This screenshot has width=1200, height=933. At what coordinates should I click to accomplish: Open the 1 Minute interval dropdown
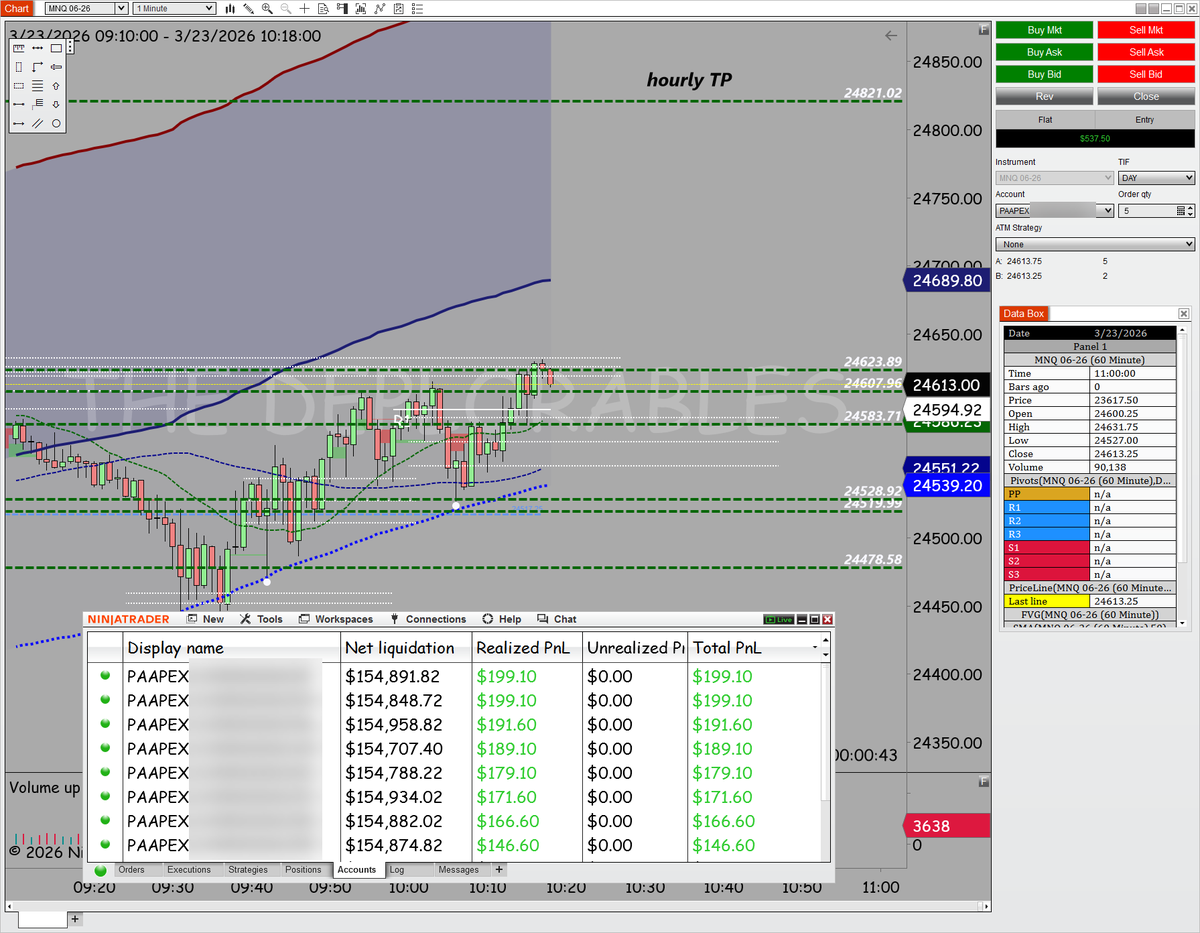174,8
